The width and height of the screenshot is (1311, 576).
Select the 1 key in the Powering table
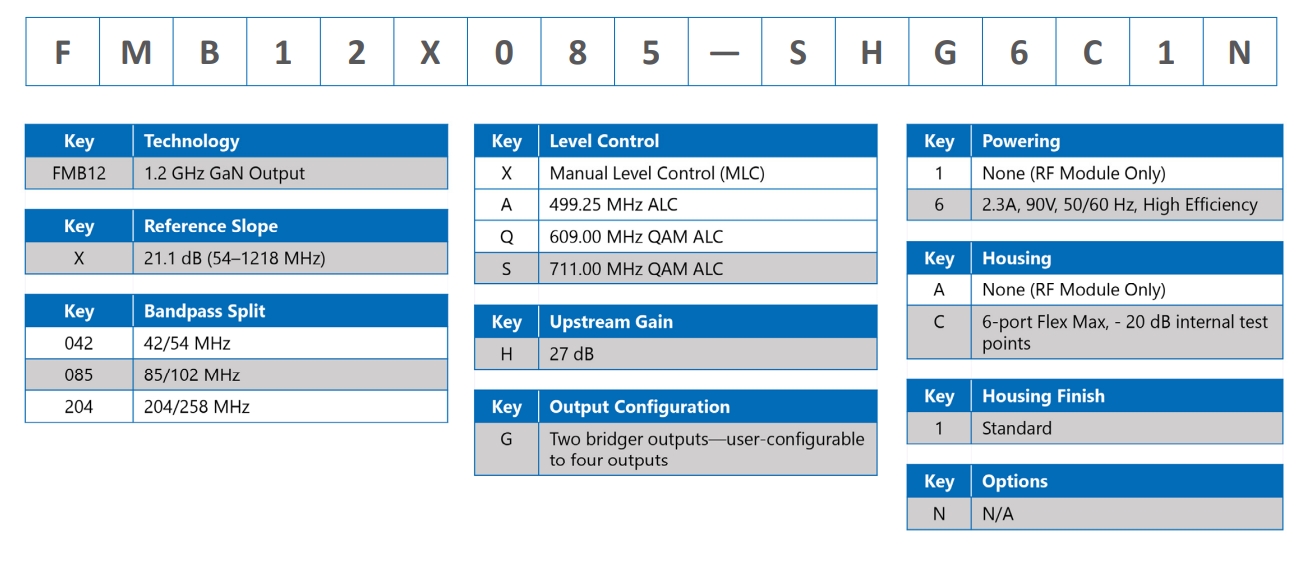[x=940, y=173]
